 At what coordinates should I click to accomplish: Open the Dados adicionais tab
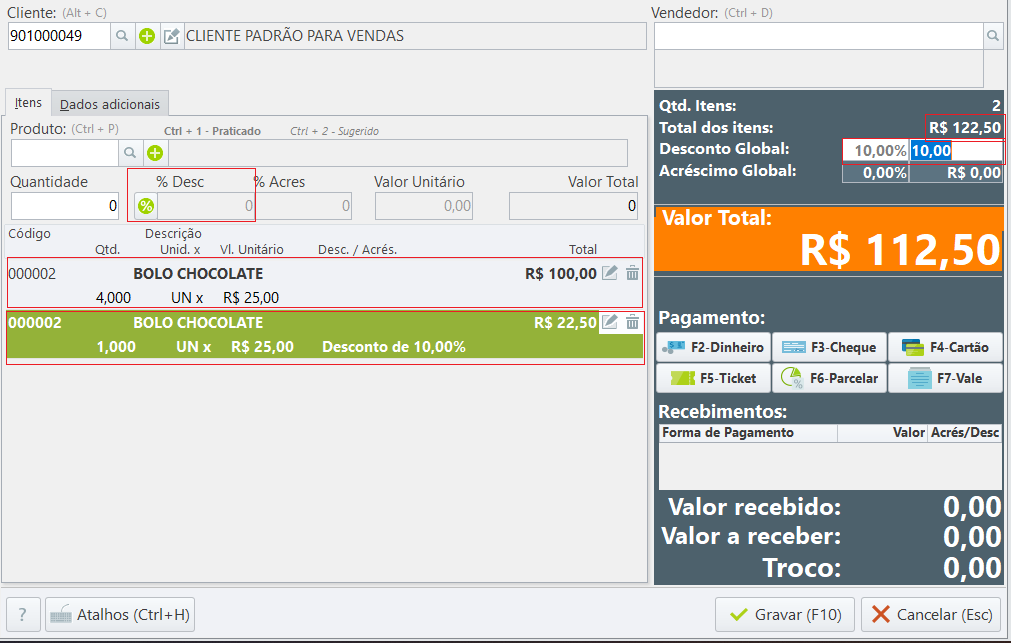tap(110, 104)
